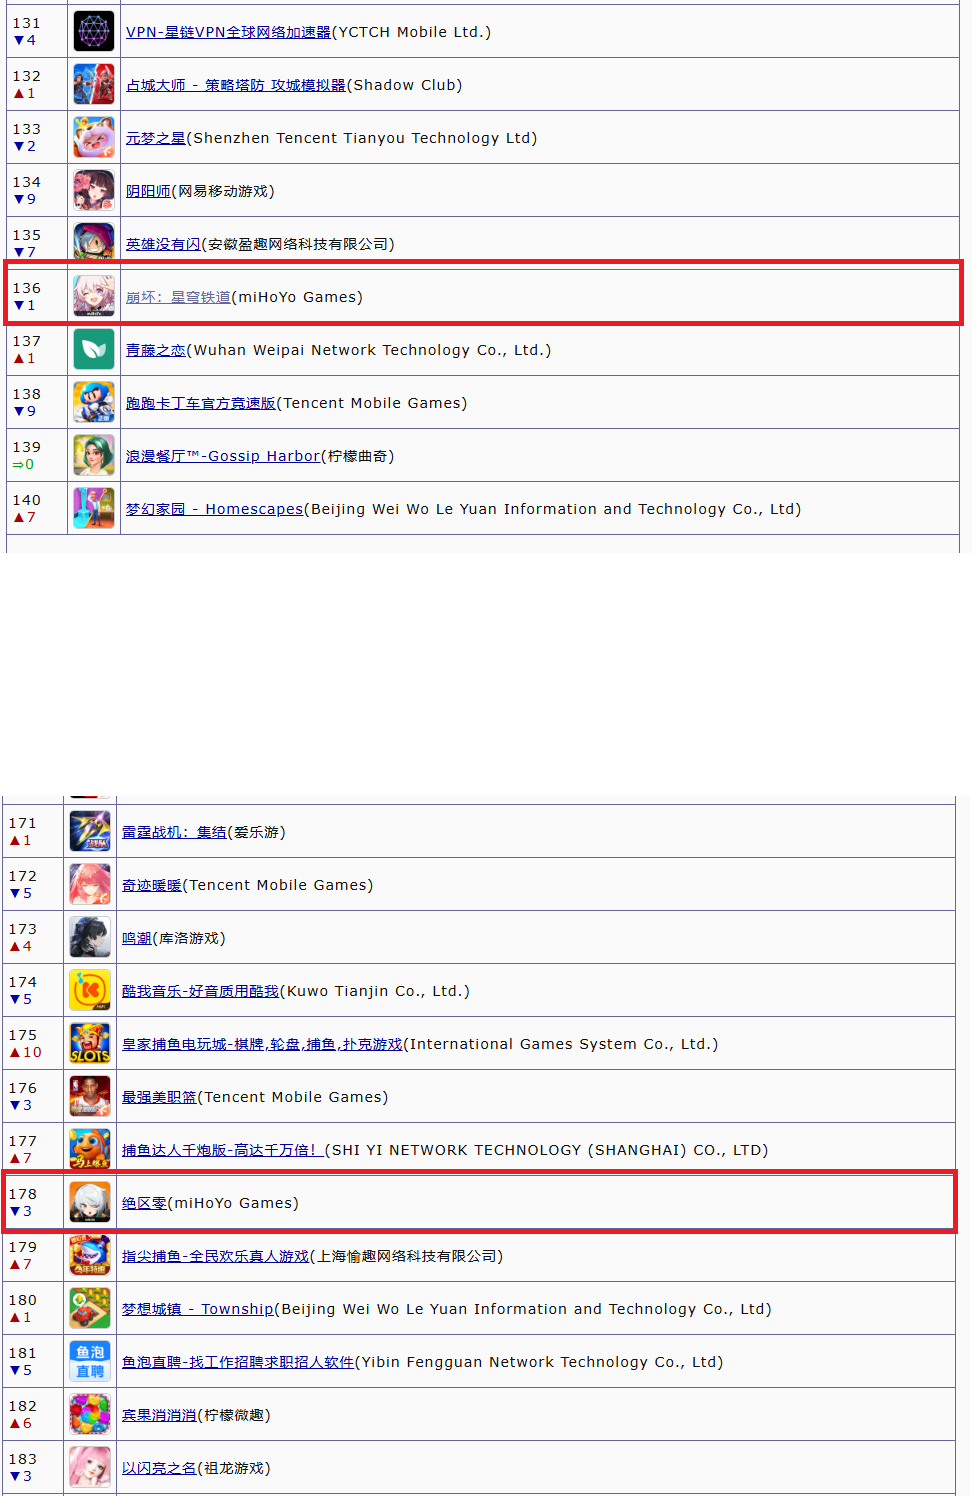Click the 雷霆战机：集结 game icon
The width and height of the screenshot is (980, 1496).
90,832
